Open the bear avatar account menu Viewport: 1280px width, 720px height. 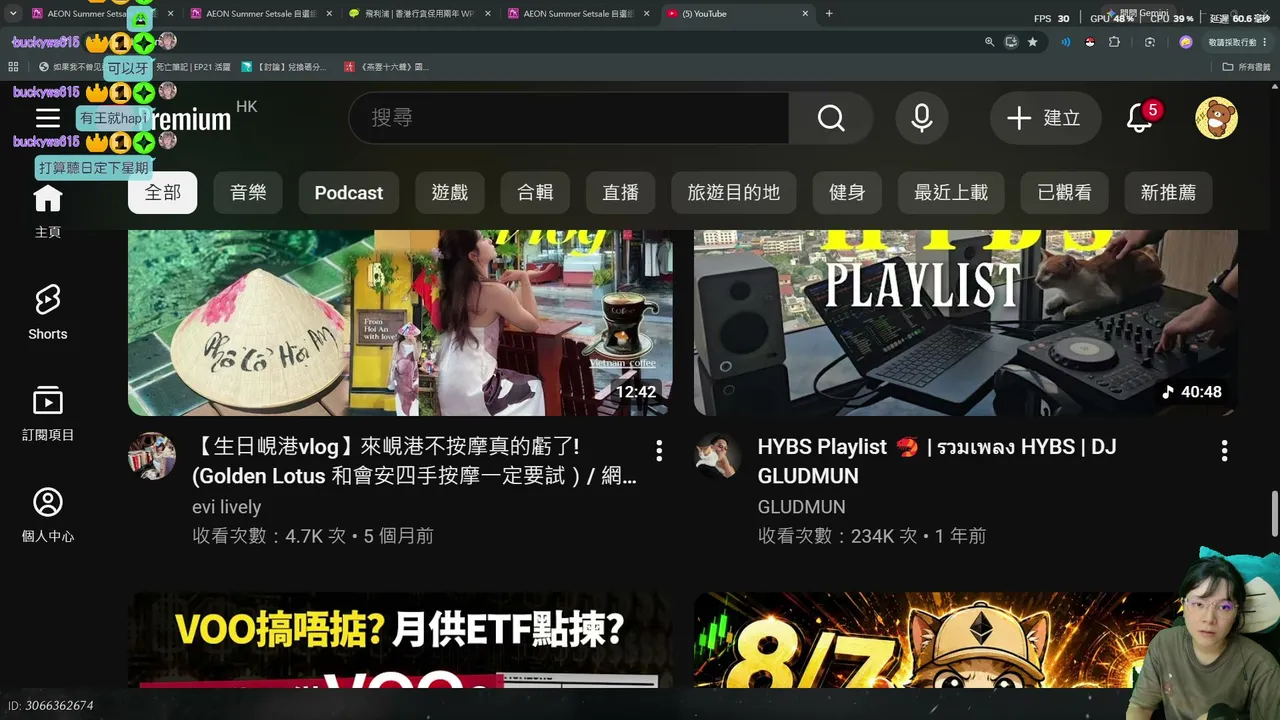[x=1216, y=118]
